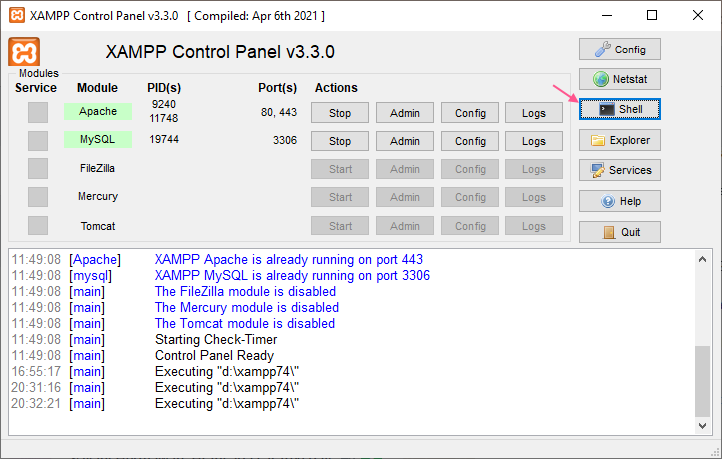Maximize the XAMPP Control Panel window

pyautogui.click(x=652, y=15)
